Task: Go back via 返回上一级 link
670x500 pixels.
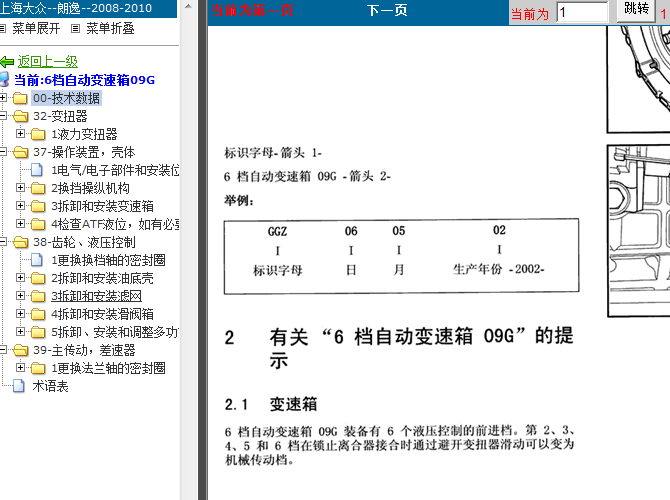Action: [47, 62]
